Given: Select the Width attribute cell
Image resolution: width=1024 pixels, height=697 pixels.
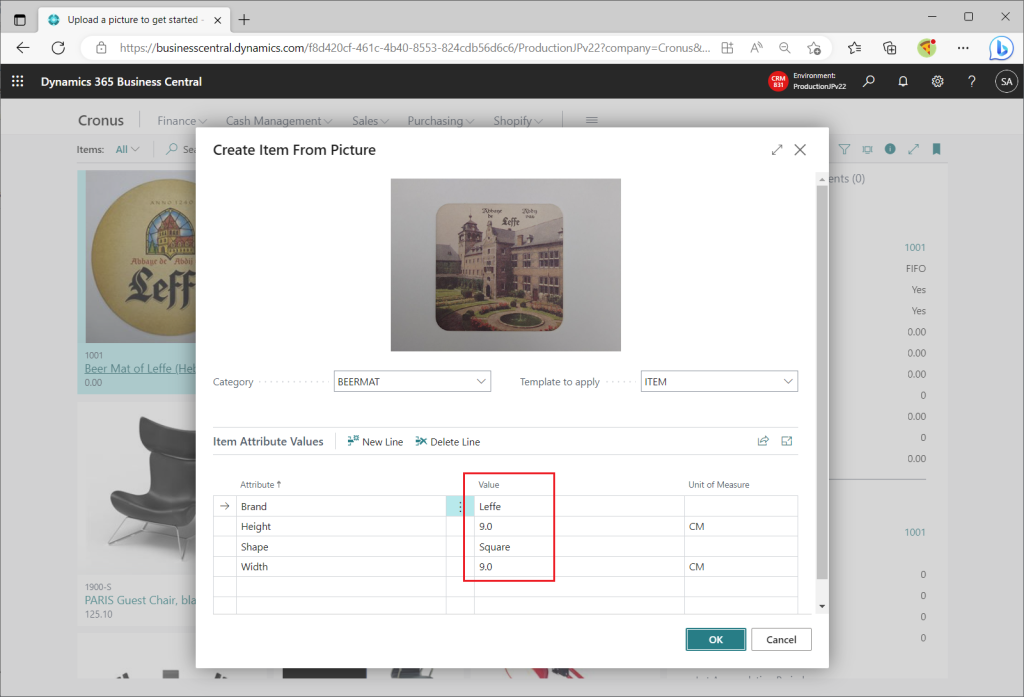Looking at the screenshot, I should pos(341,567).
